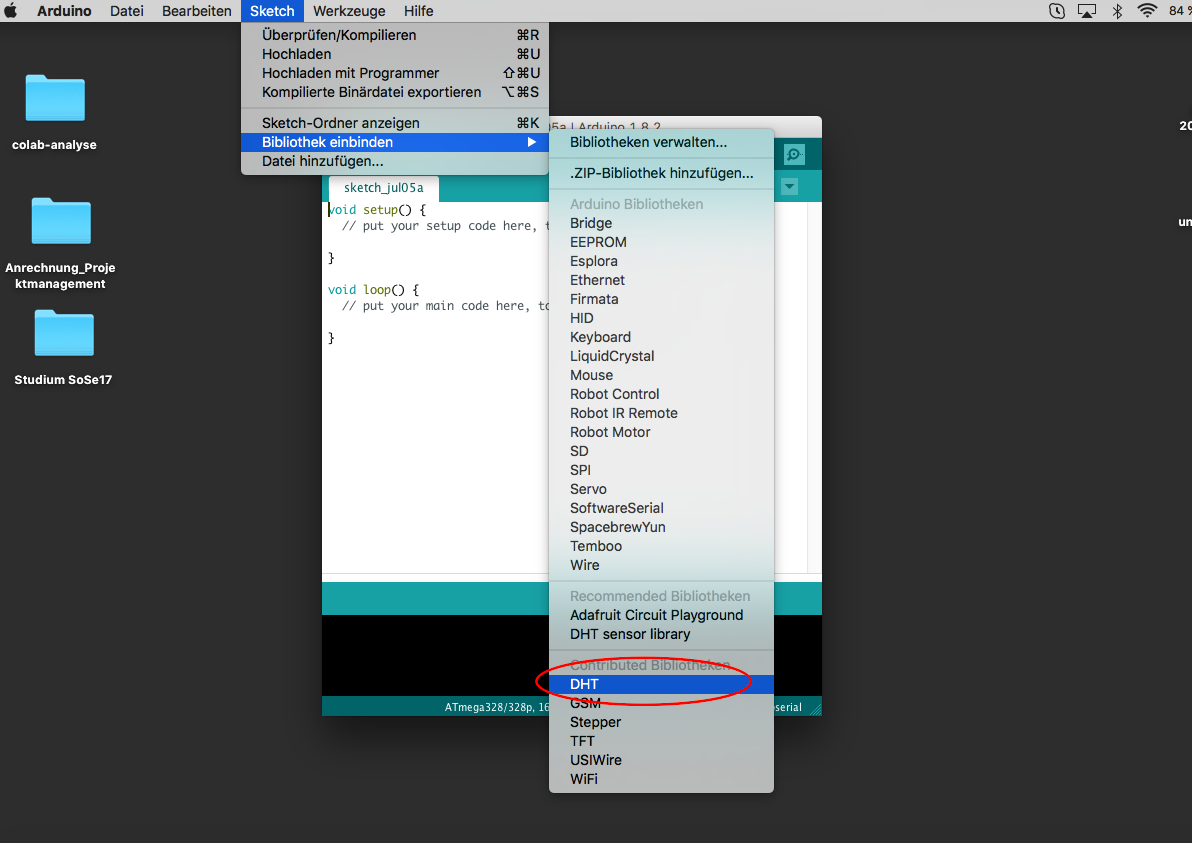1192x843 pixels.
Task: Include the EEPROM library
Action: (661, 242)
